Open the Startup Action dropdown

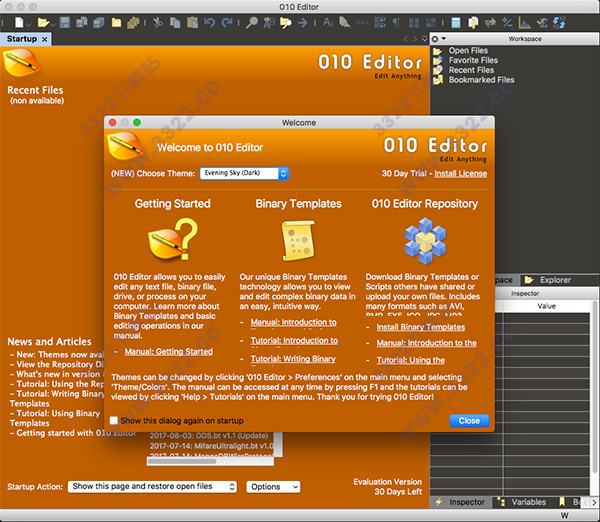pyautogui.click(x=152, y=486)
